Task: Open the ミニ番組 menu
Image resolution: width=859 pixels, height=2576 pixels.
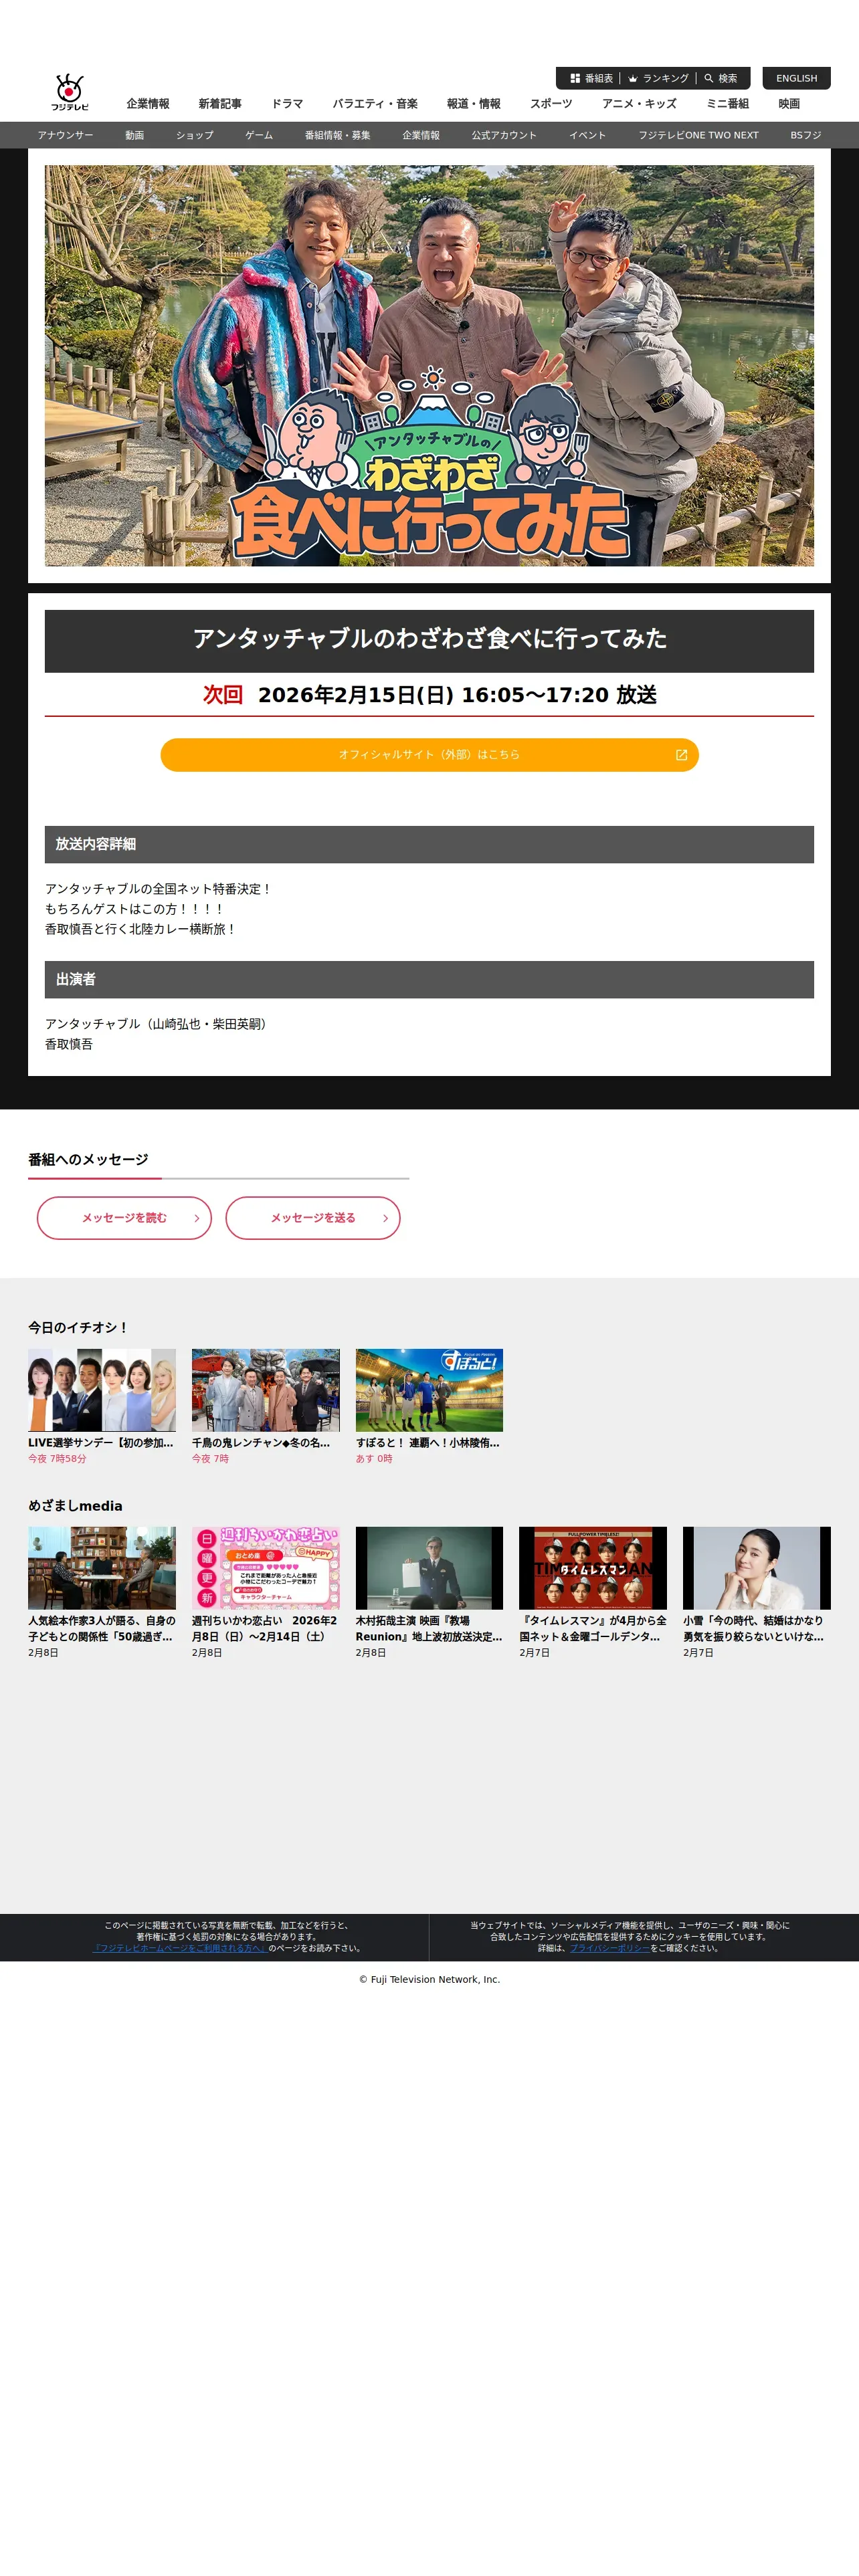Action: pyautogui.click(x=727, y=104)
